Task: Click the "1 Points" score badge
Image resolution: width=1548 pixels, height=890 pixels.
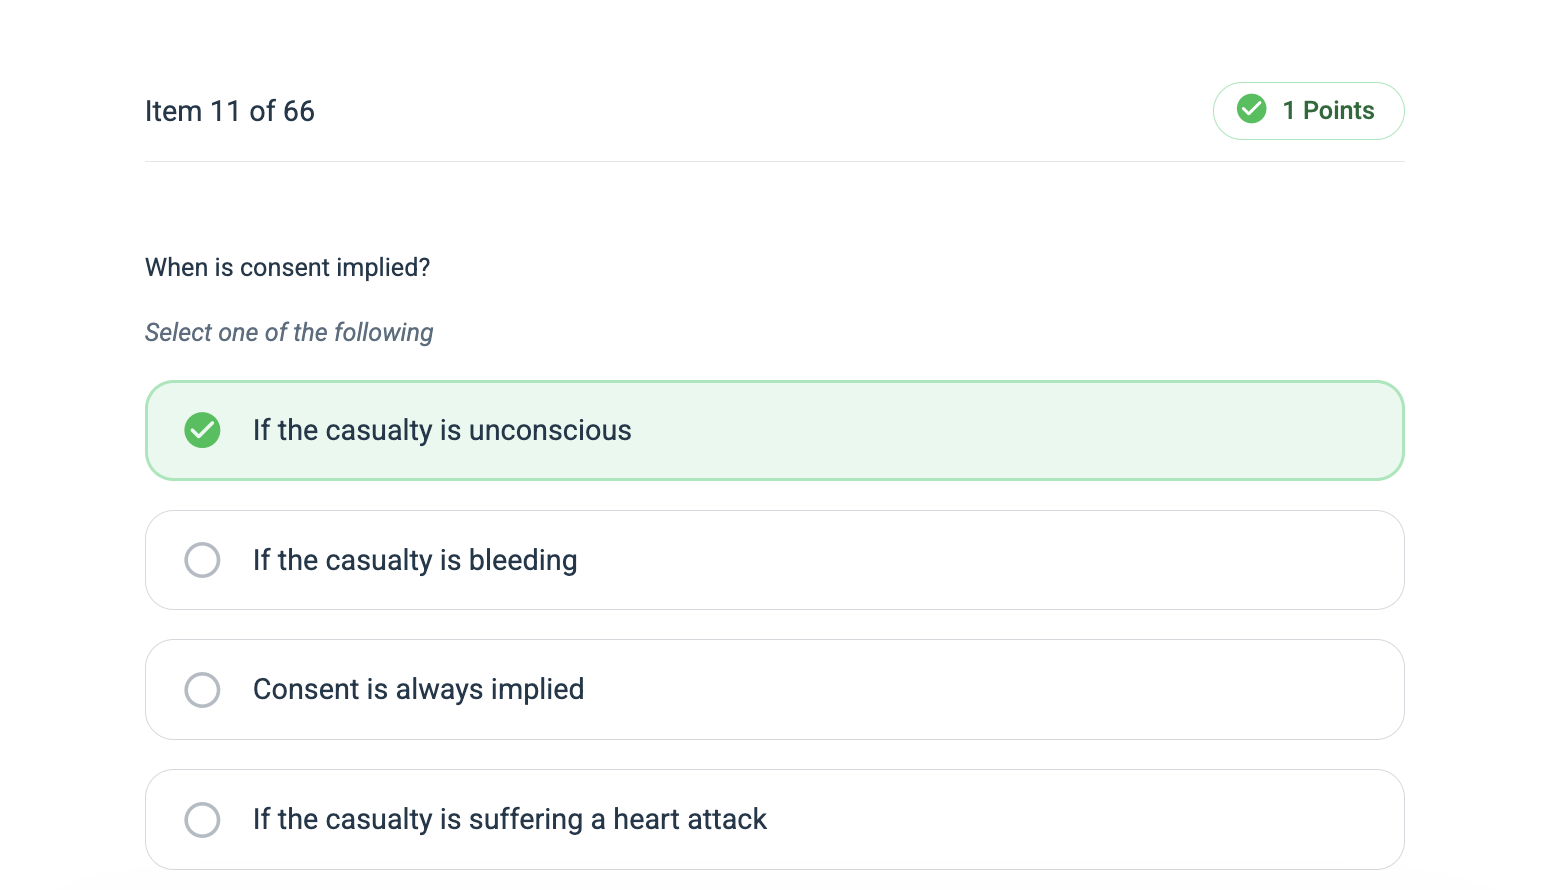Action: pyautogui.click(x=1308, y=110)
